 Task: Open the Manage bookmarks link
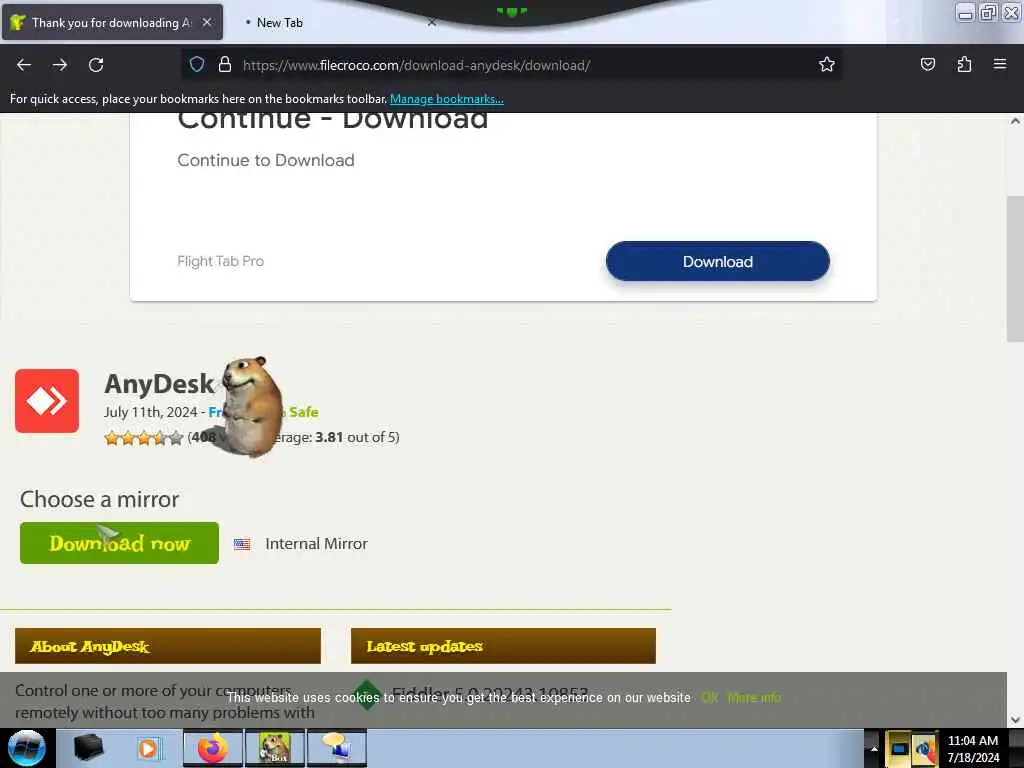click(x=447, y=99)
